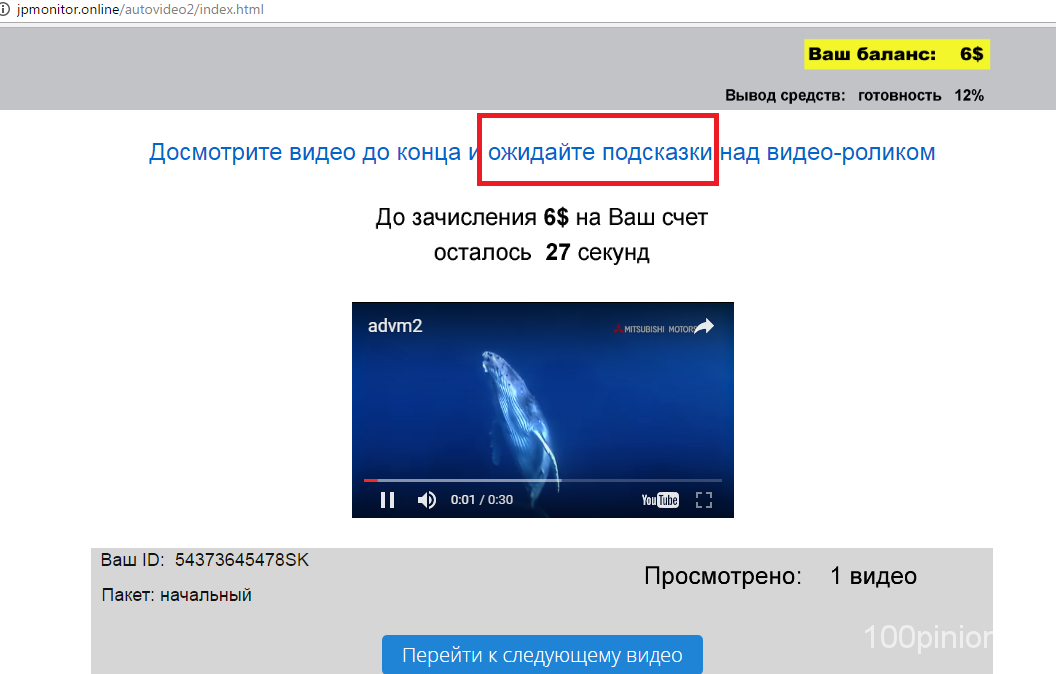
Task: Click the yellow 'Ваш баланс: 6$' badge
Action: click(896, 54)
